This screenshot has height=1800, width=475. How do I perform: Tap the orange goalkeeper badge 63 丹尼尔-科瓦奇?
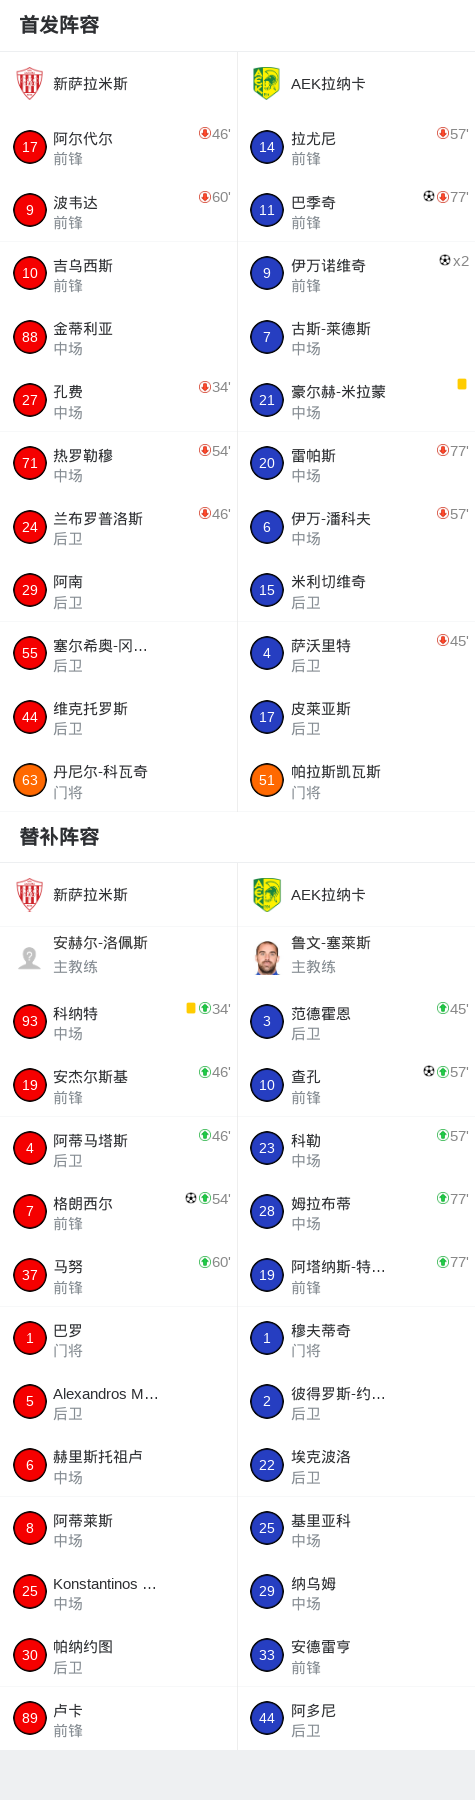(x=30, y=780)
